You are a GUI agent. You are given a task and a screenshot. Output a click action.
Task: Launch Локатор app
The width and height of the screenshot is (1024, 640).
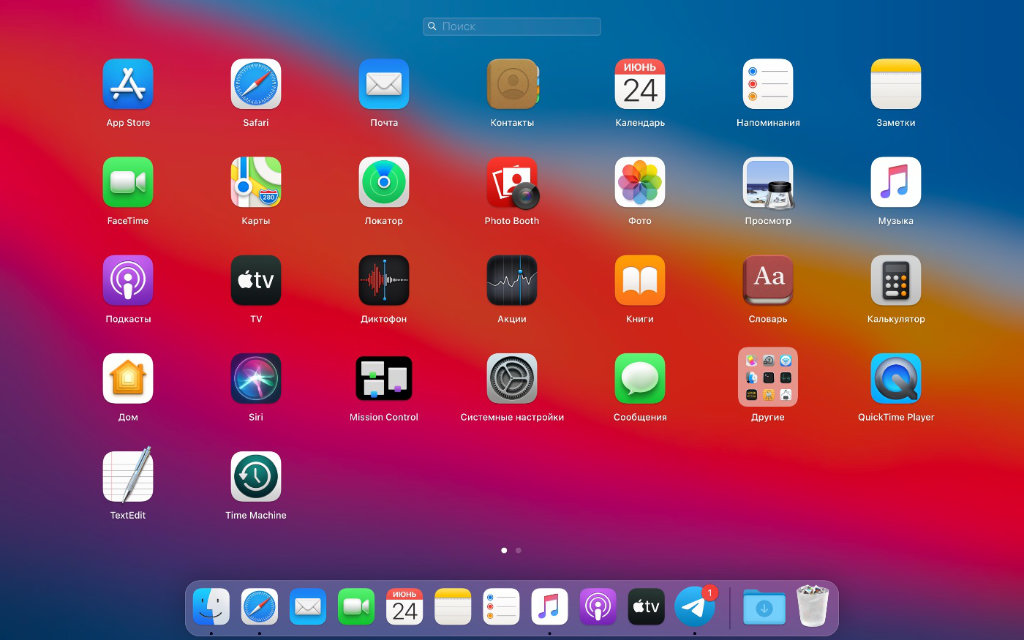[384, 182]
